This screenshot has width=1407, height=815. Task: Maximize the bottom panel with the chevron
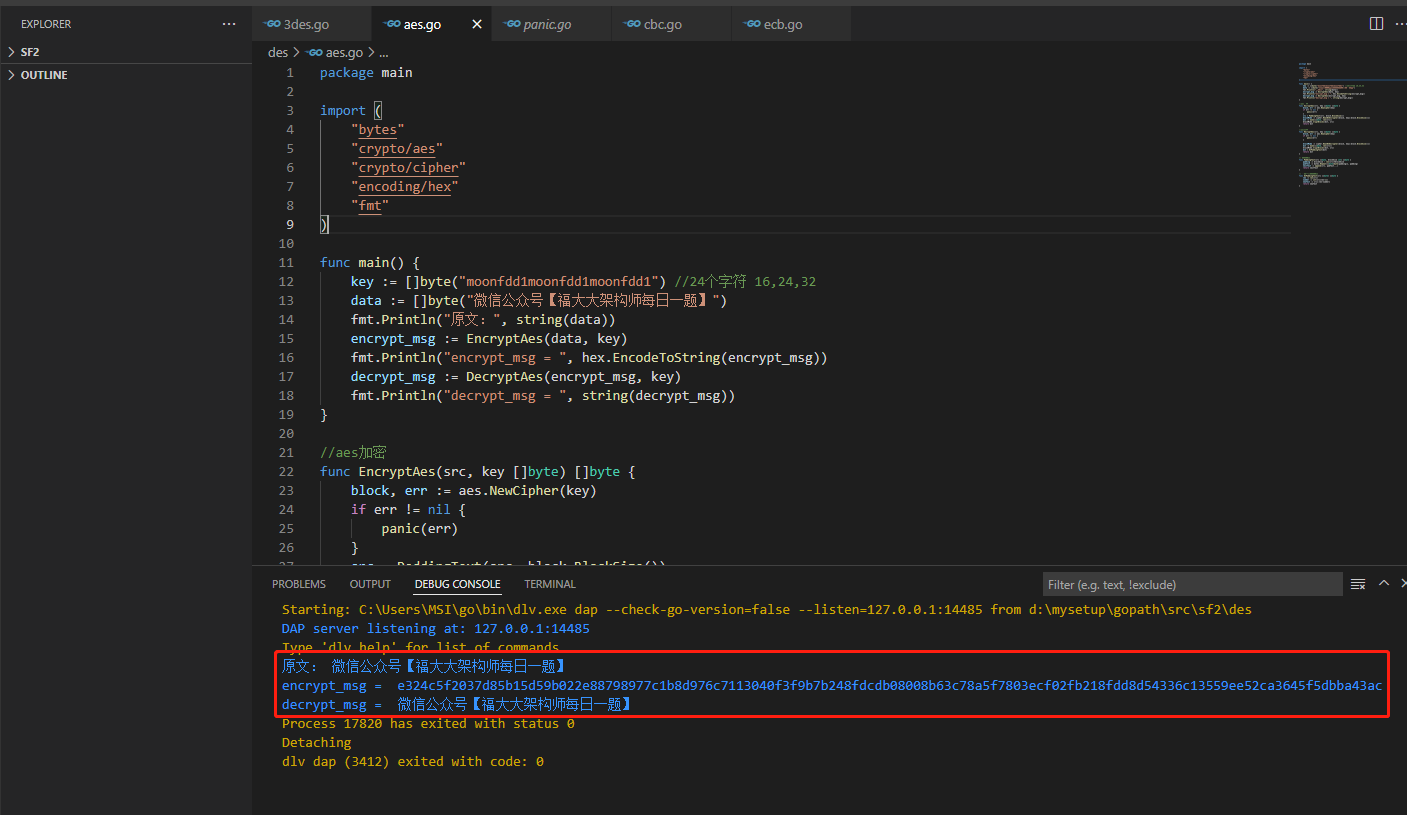coord(1384,584)
